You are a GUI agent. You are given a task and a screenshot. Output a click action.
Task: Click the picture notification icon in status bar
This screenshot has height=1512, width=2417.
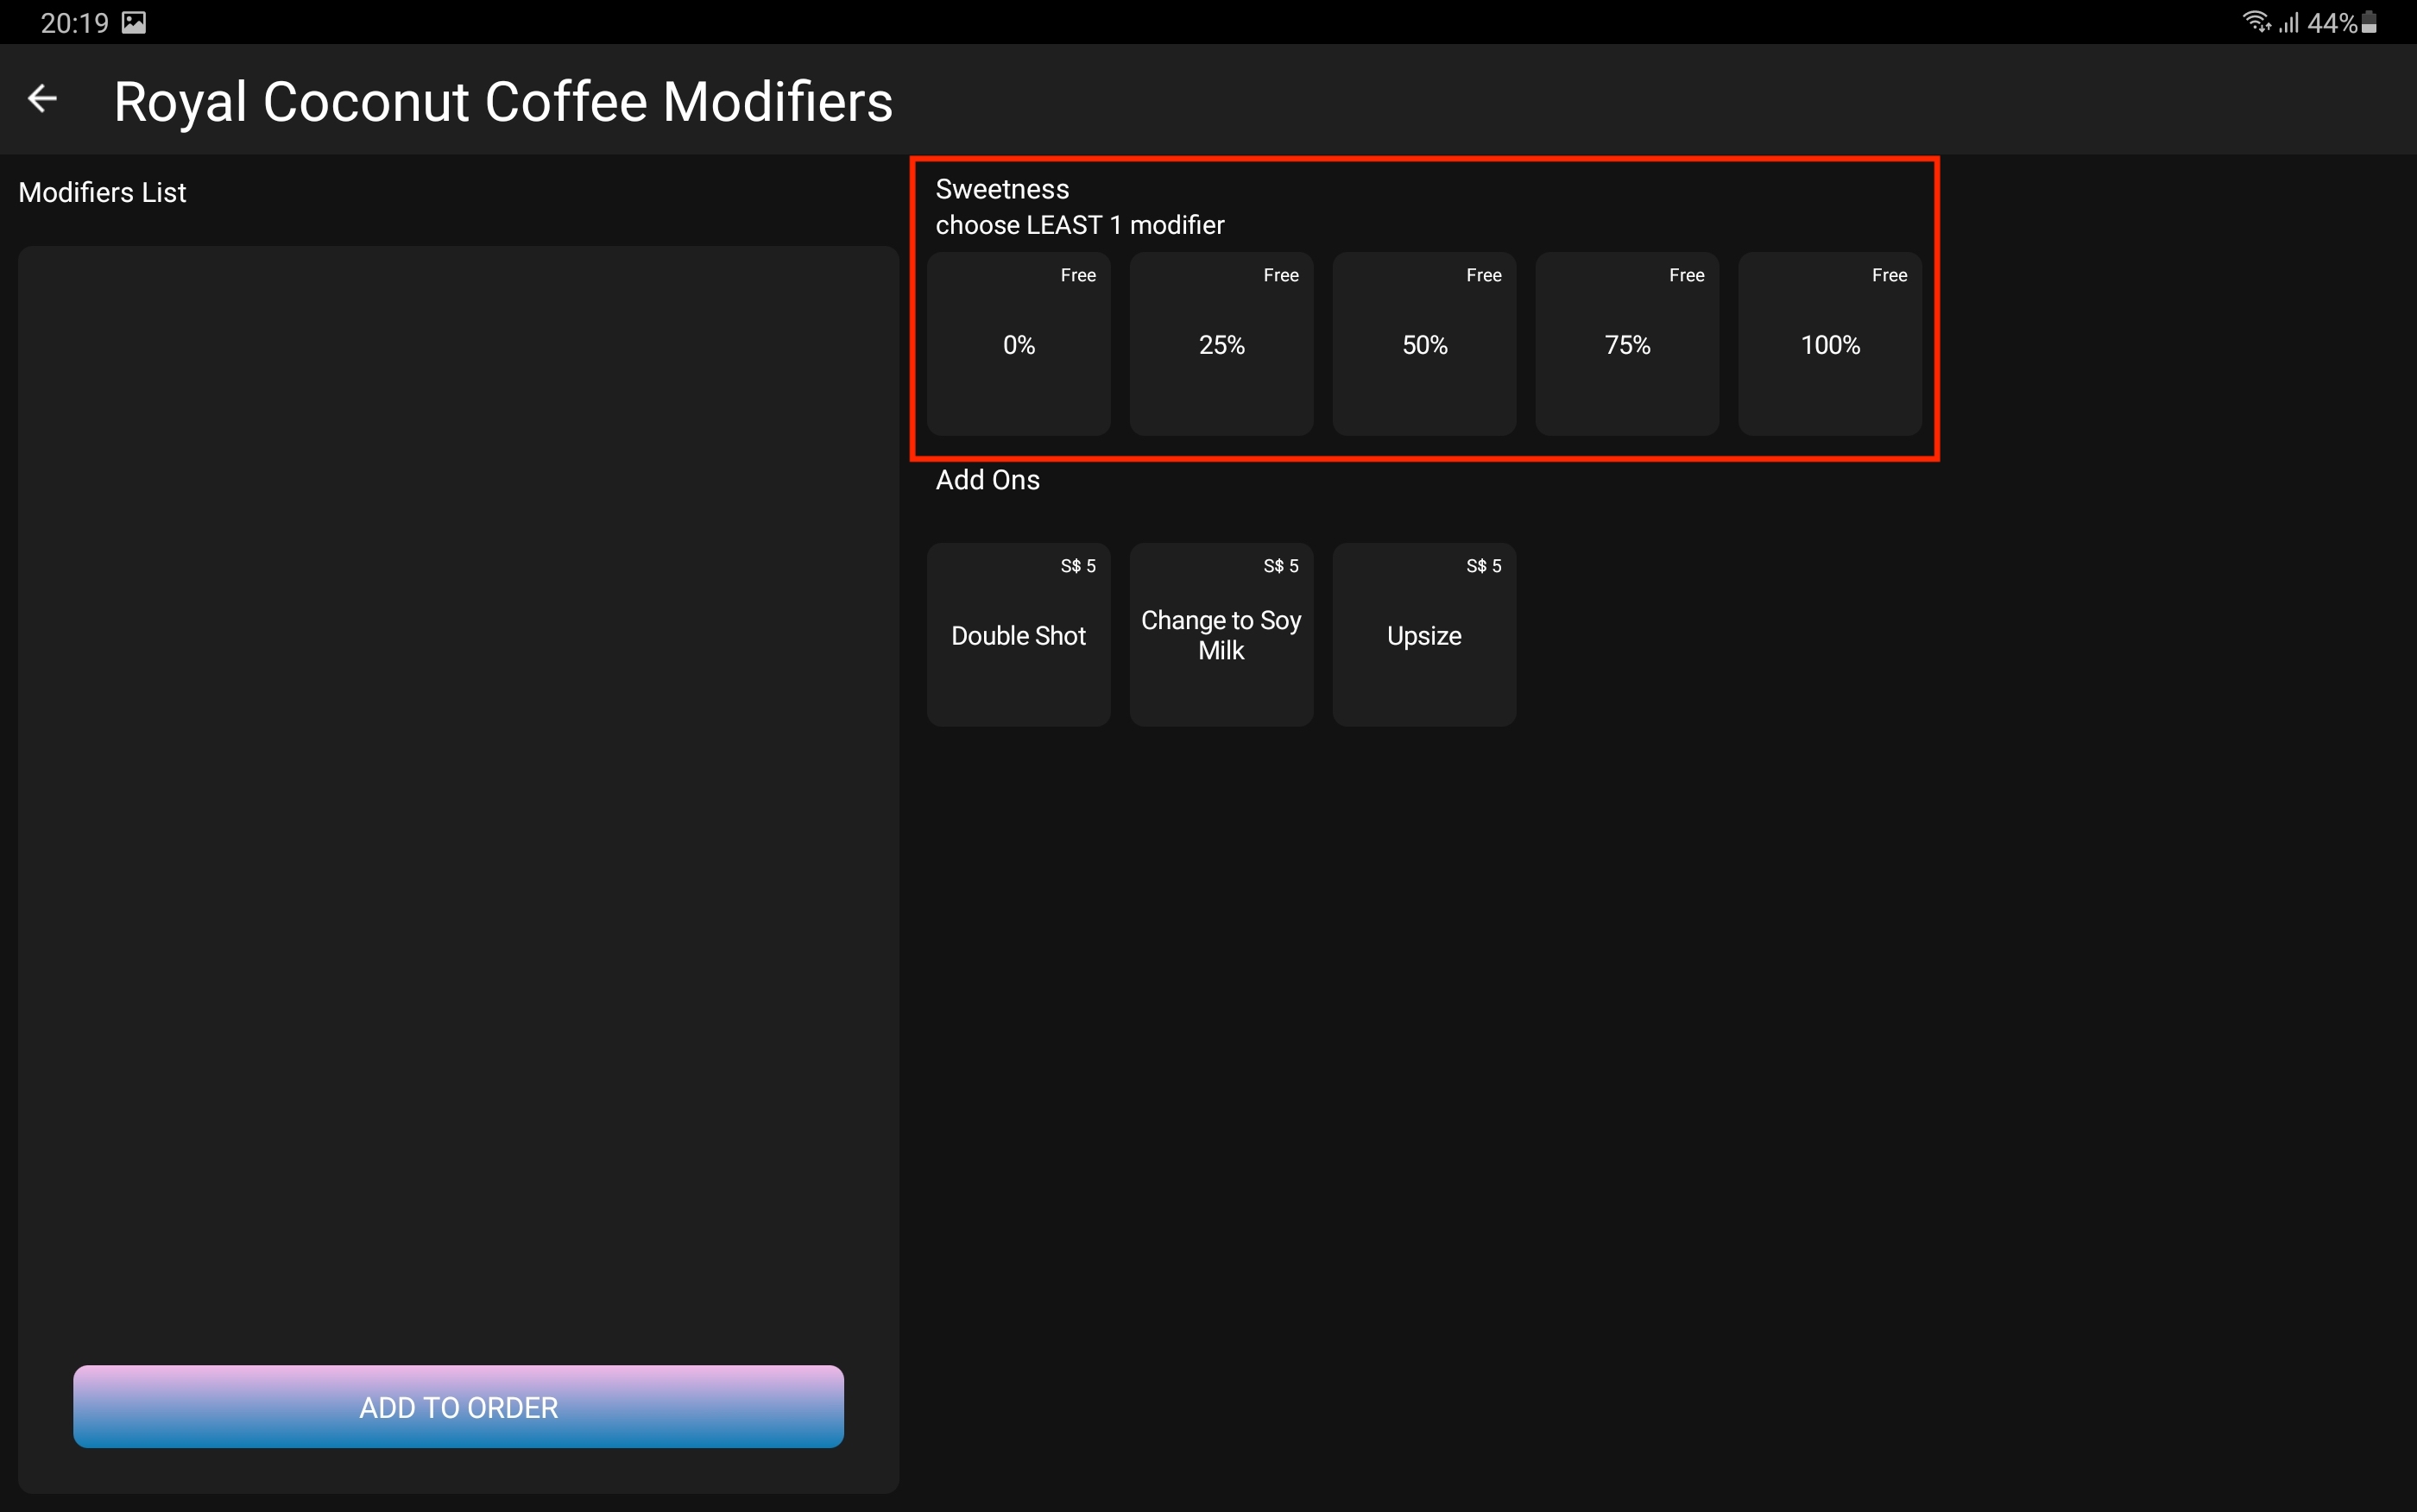click(x=134, y=23)
